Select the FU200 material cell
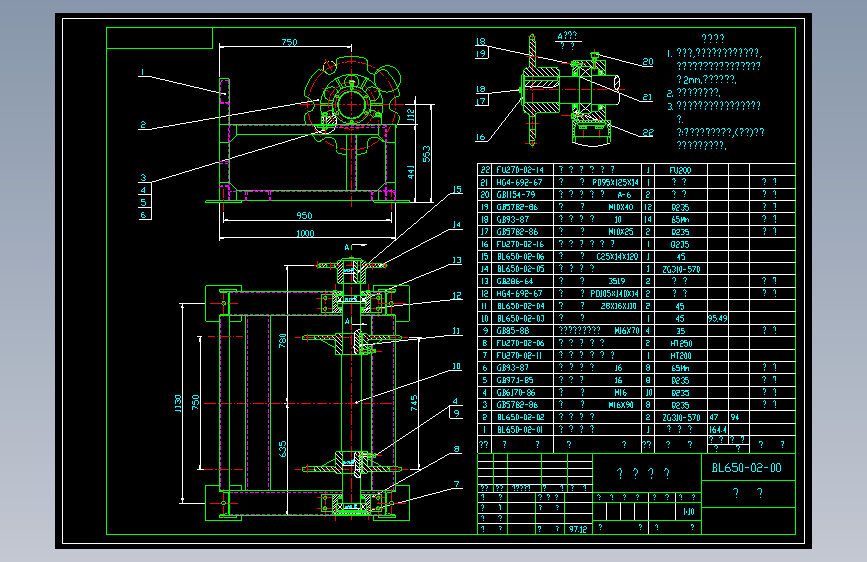 coord(680,170)
